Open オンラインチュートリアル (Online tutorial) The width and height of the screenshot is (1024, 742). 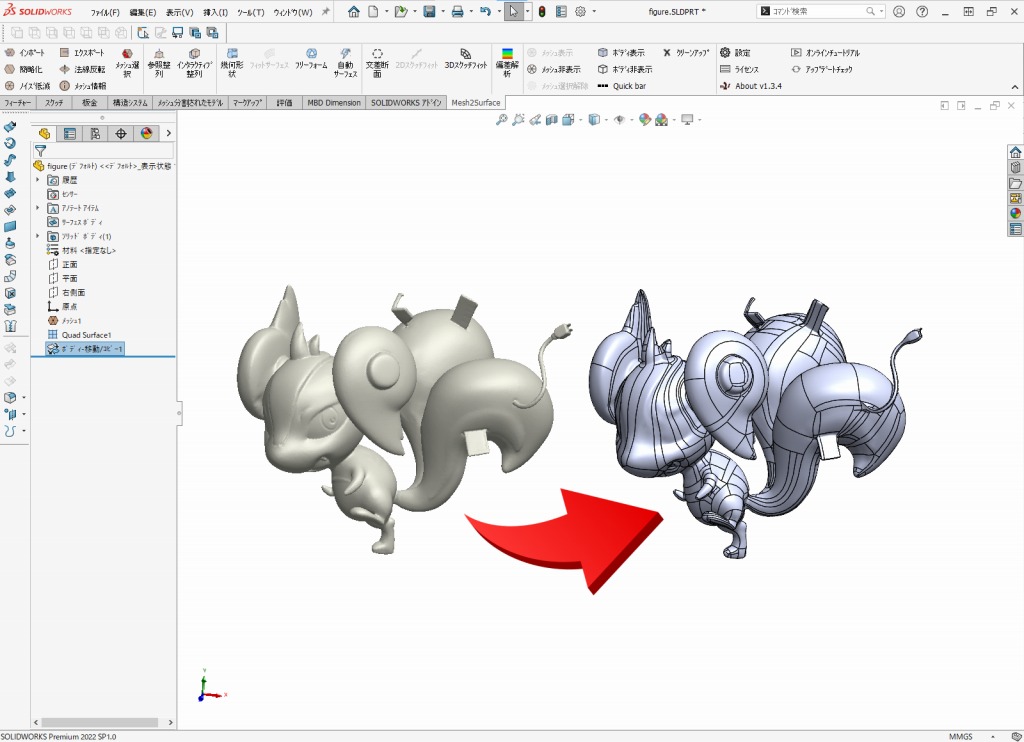pyautogui.click(x=825, y=52)
